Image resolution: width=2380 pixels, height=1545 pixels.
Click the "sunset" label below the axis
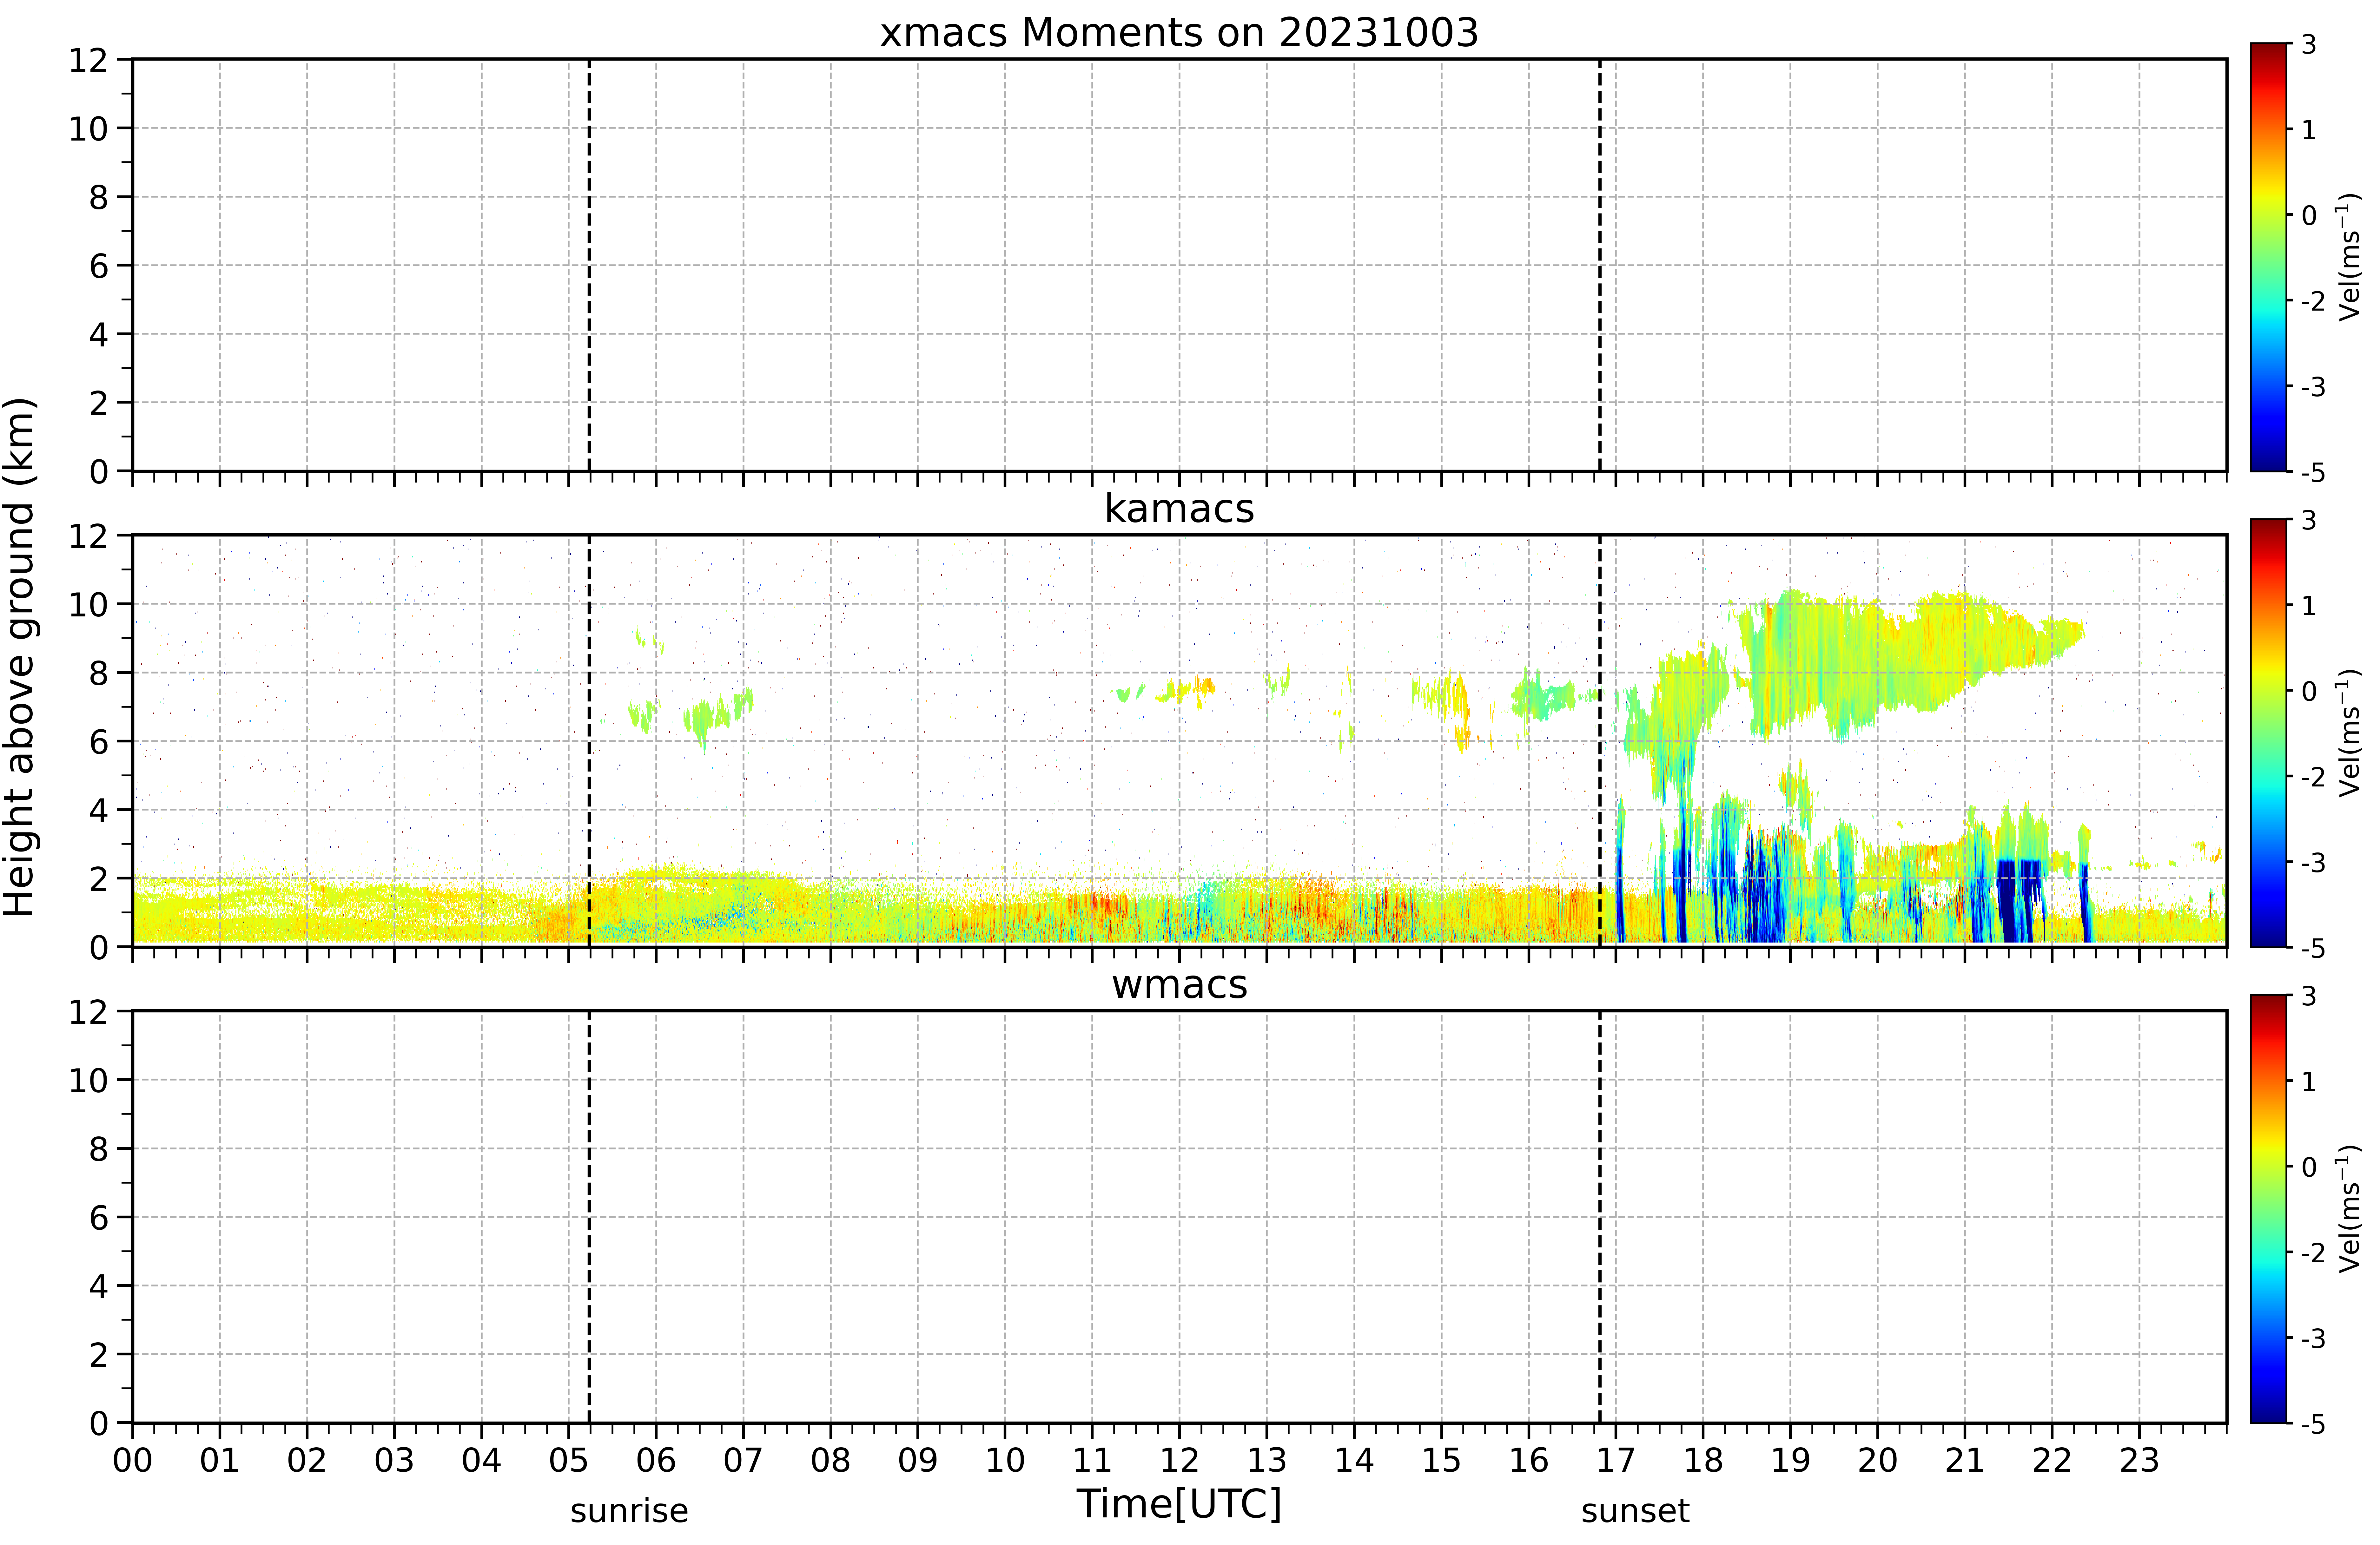[x=1635, y=1511]
